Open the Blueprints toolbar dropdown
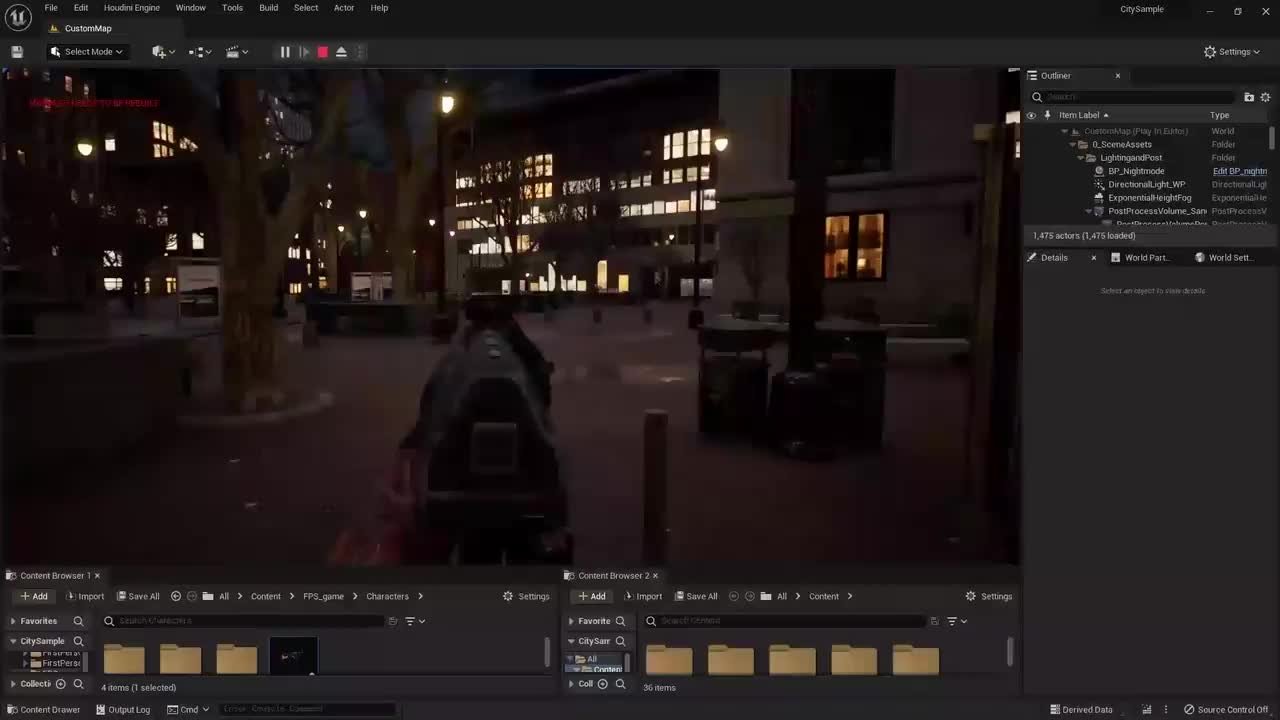This screenshot has height=720, width=1280. click(198, 52)
